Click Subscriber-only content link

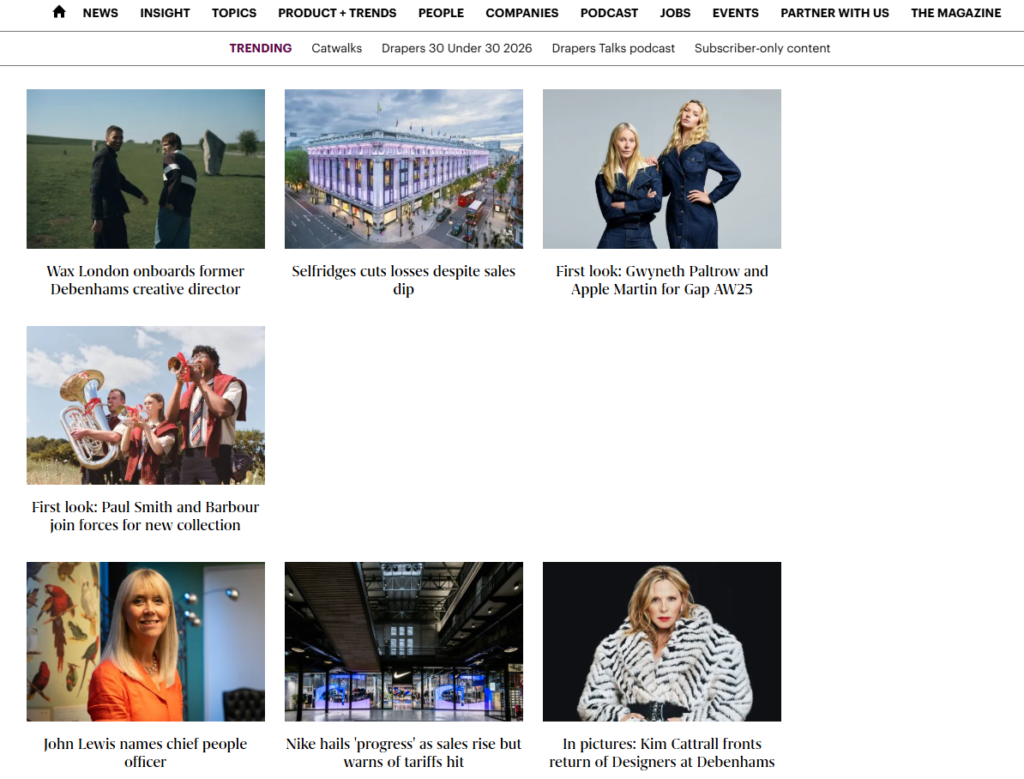pyautogui.click(x=762, y=48)
